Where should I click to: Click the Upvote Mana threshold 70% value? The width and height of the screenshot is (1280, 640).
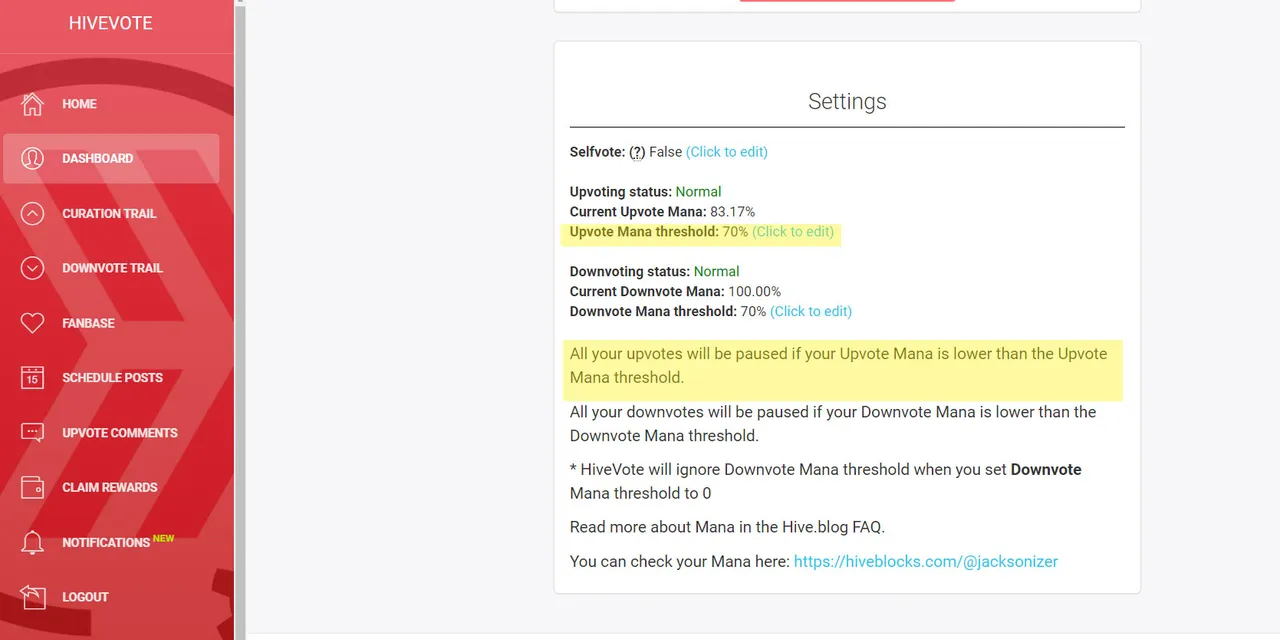pos(735,231)
